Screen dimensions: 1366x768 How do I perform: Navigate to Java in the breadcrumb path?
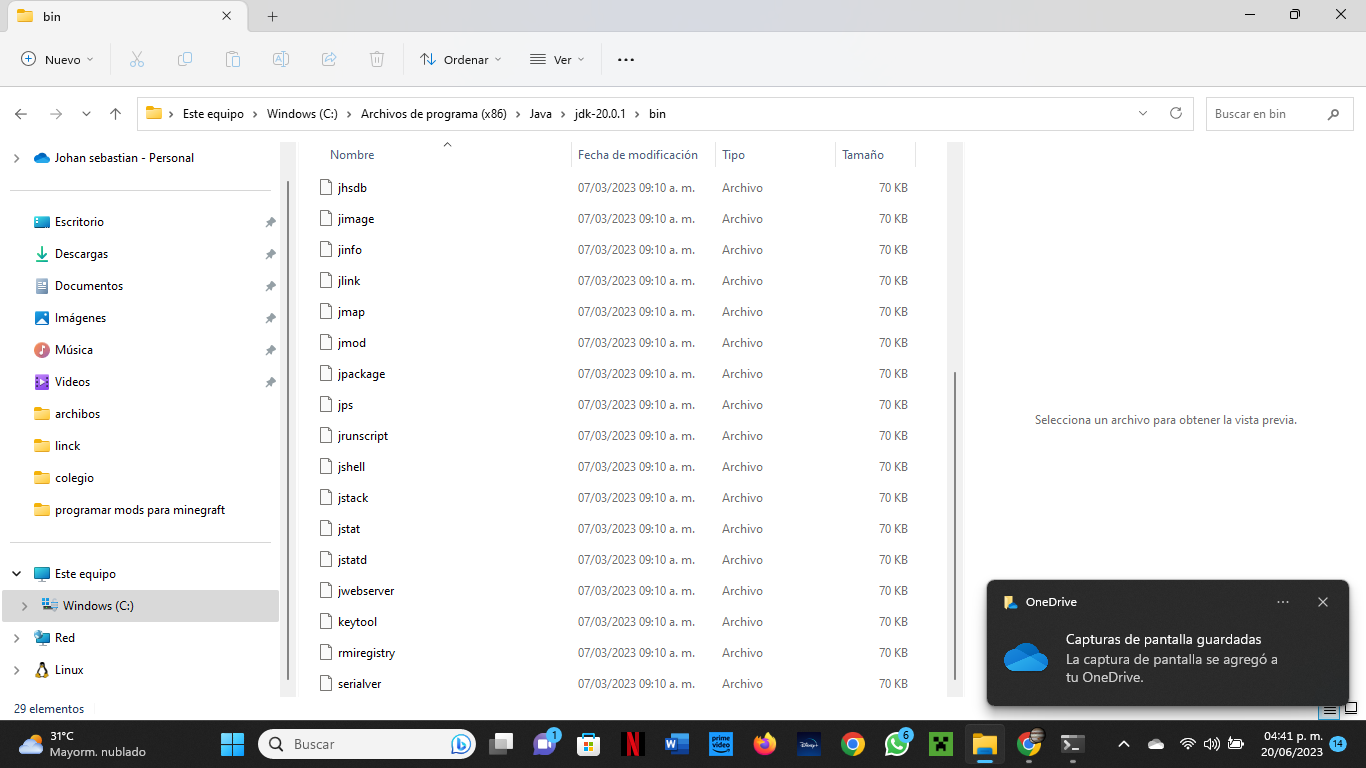540,114
